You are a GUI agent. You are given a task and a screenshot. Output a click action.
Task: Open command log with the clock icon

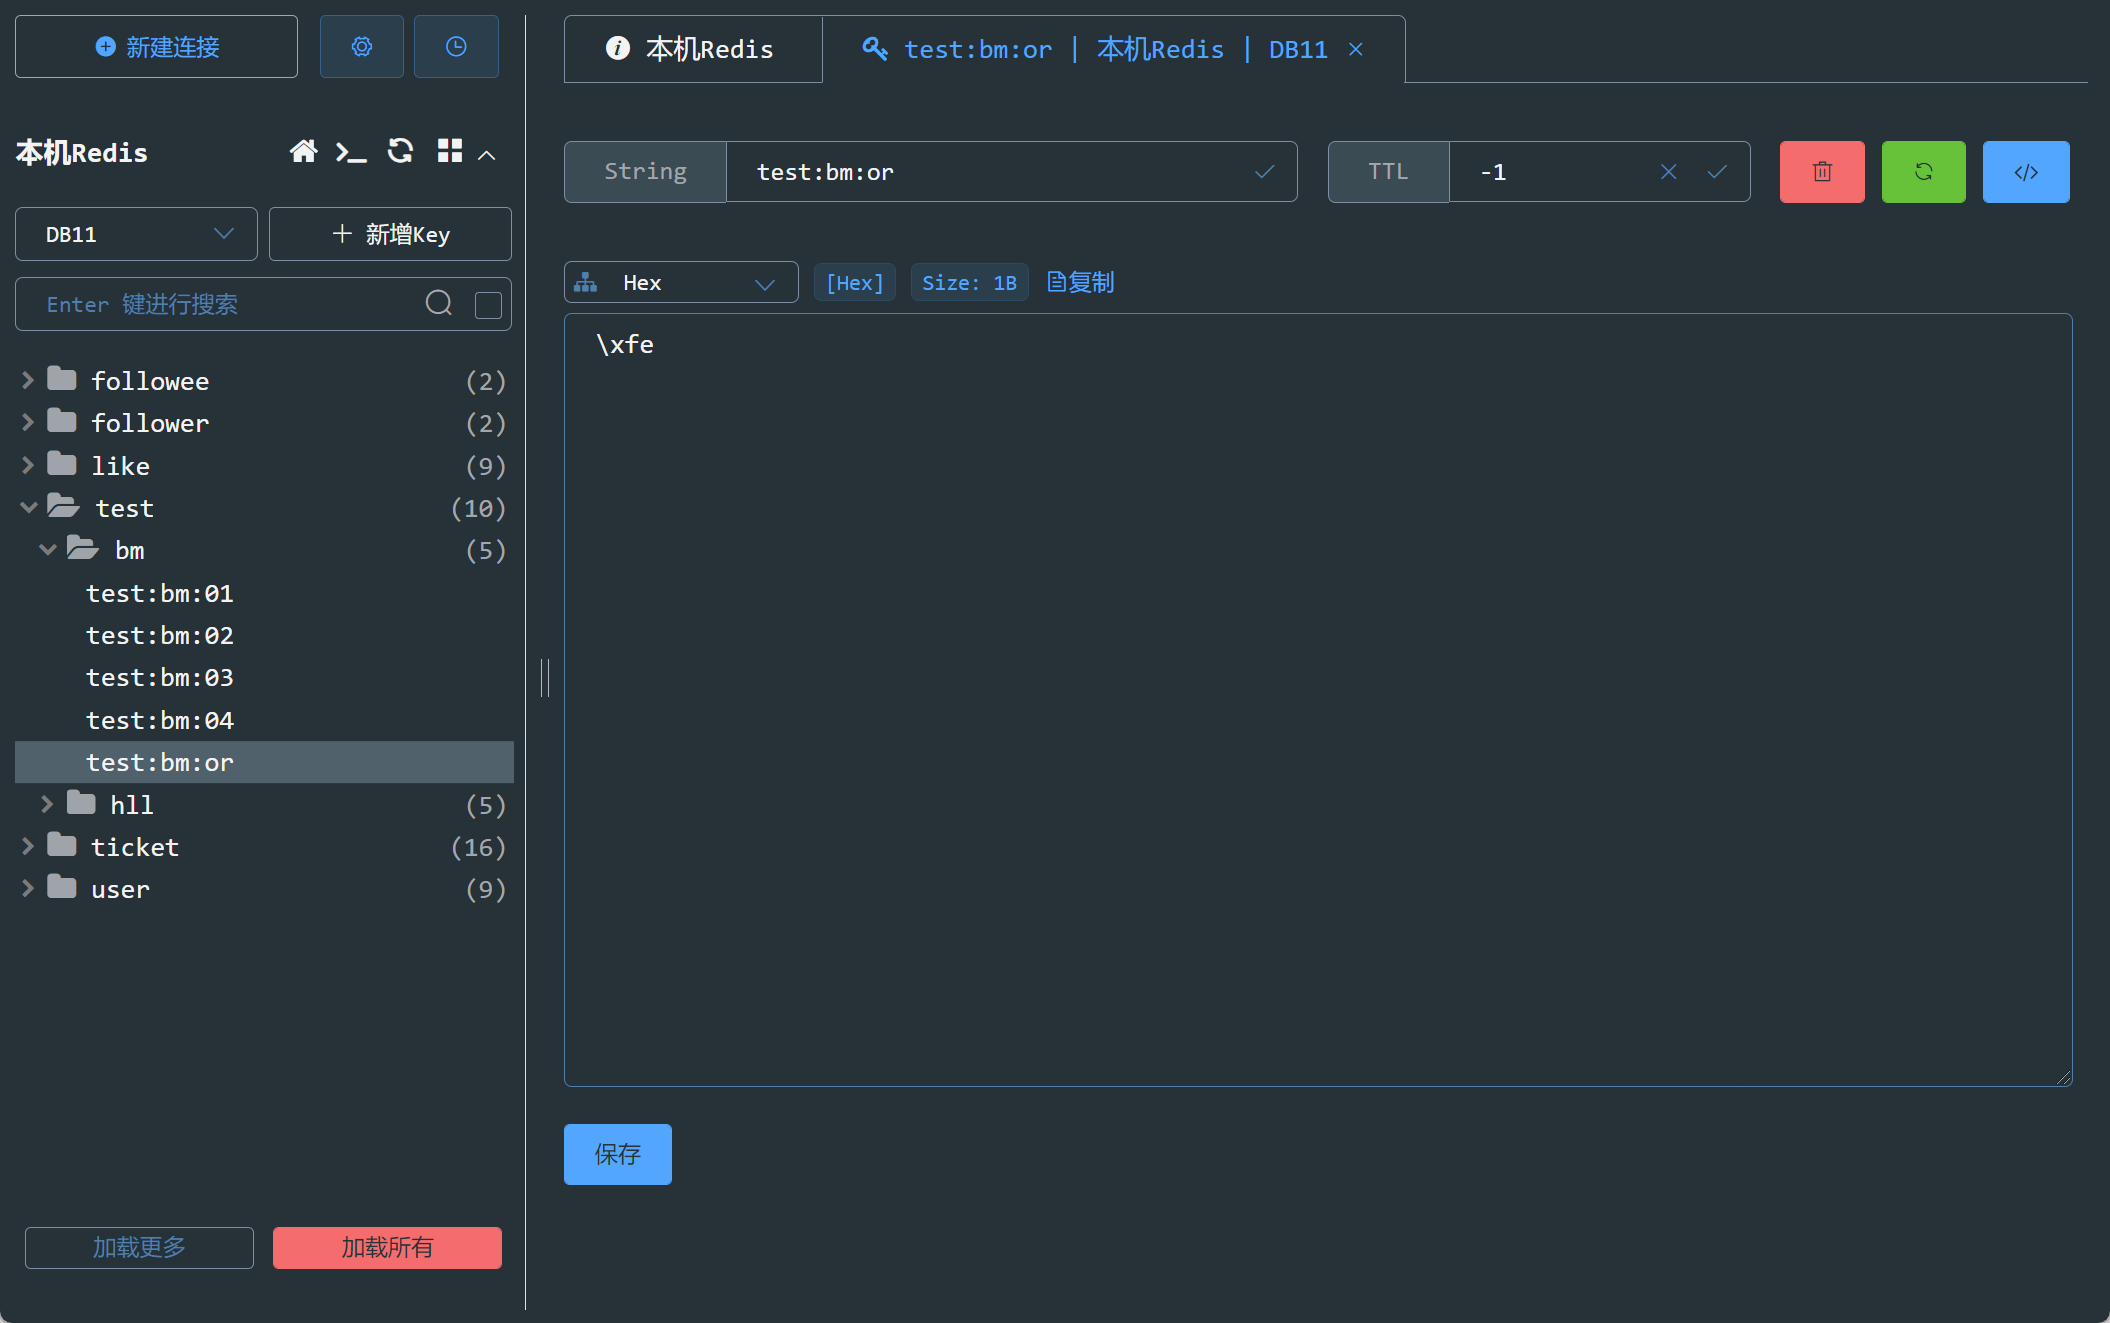pos(456,47)
